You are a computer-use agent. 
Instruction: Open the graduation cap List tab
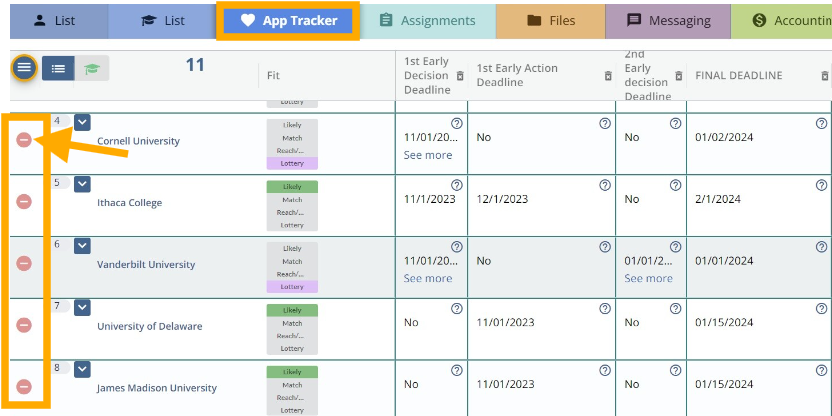162,21
